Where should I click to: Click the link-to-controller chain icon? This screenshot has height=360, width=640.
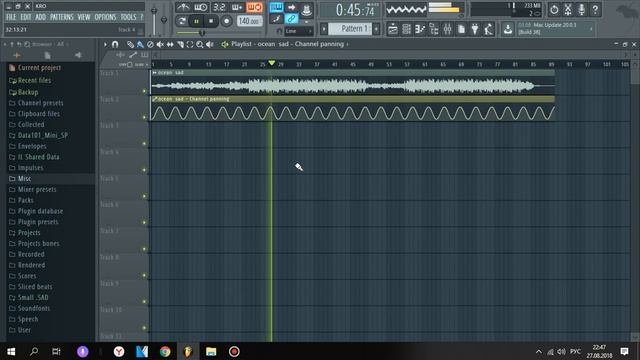291,19
